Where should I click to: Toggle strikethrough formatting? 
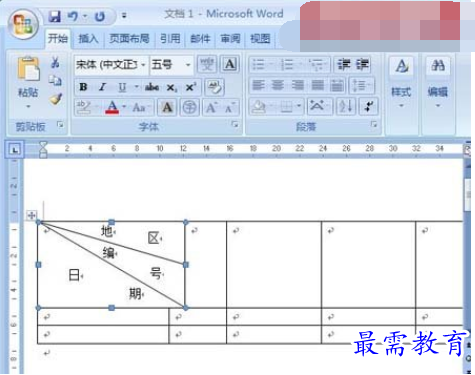coord(152,87)
